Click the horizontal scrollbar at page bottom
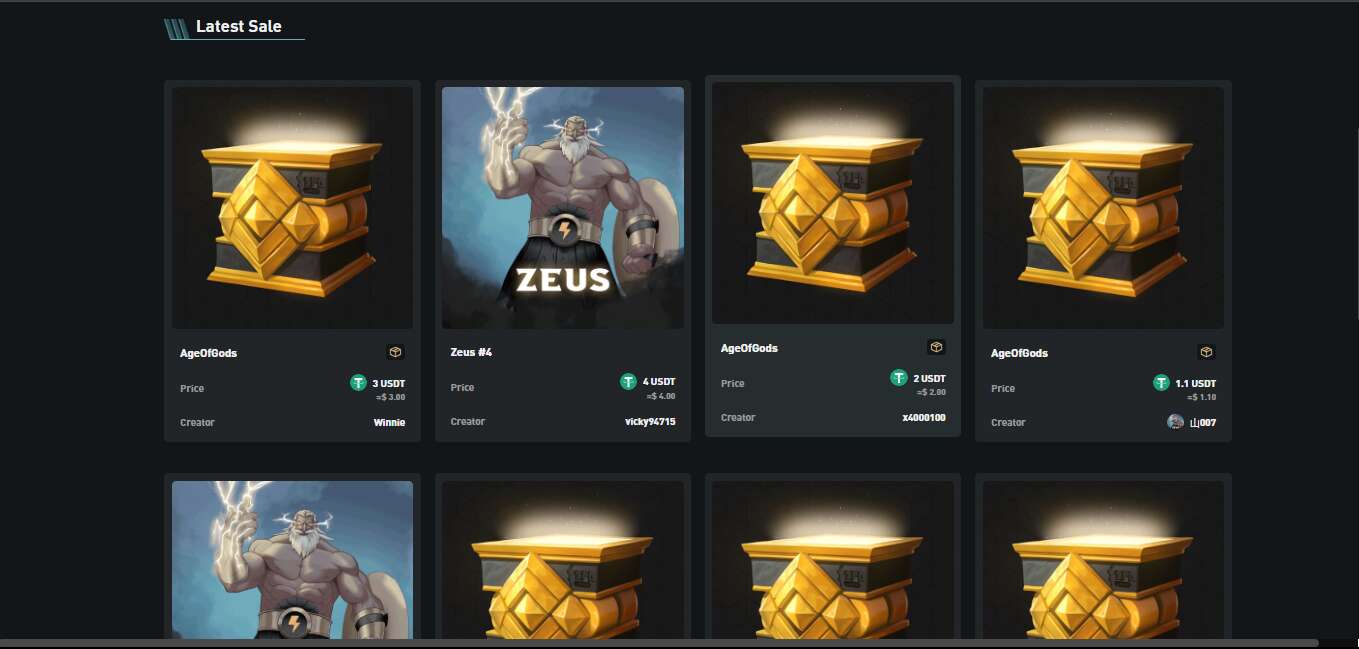Image resolution: width=1359 pixels, height=649 pixels. click(x=659, y=643)
